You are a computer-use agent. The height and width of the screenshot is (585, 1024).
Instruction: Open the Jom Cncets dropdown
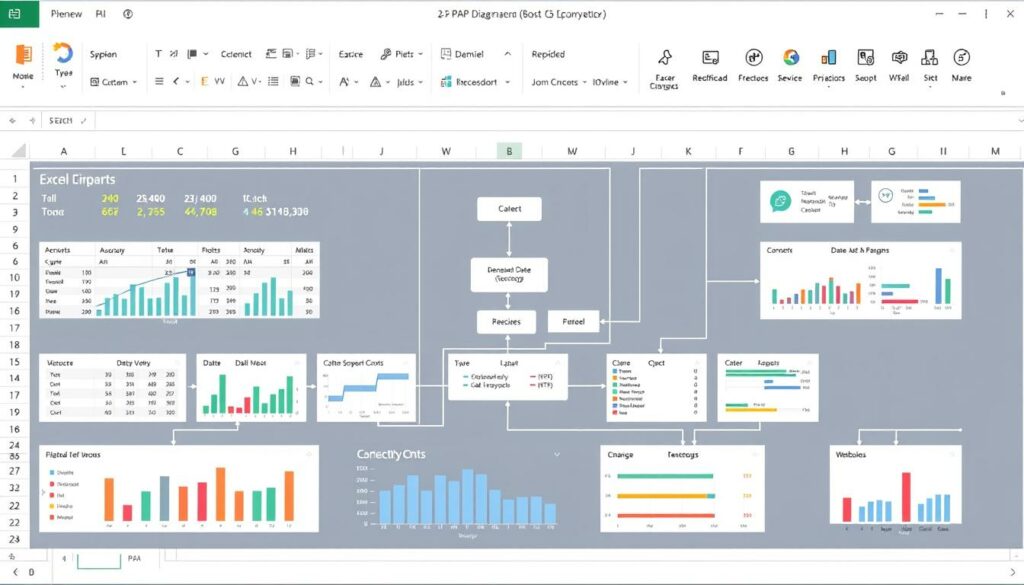(558, 82)
